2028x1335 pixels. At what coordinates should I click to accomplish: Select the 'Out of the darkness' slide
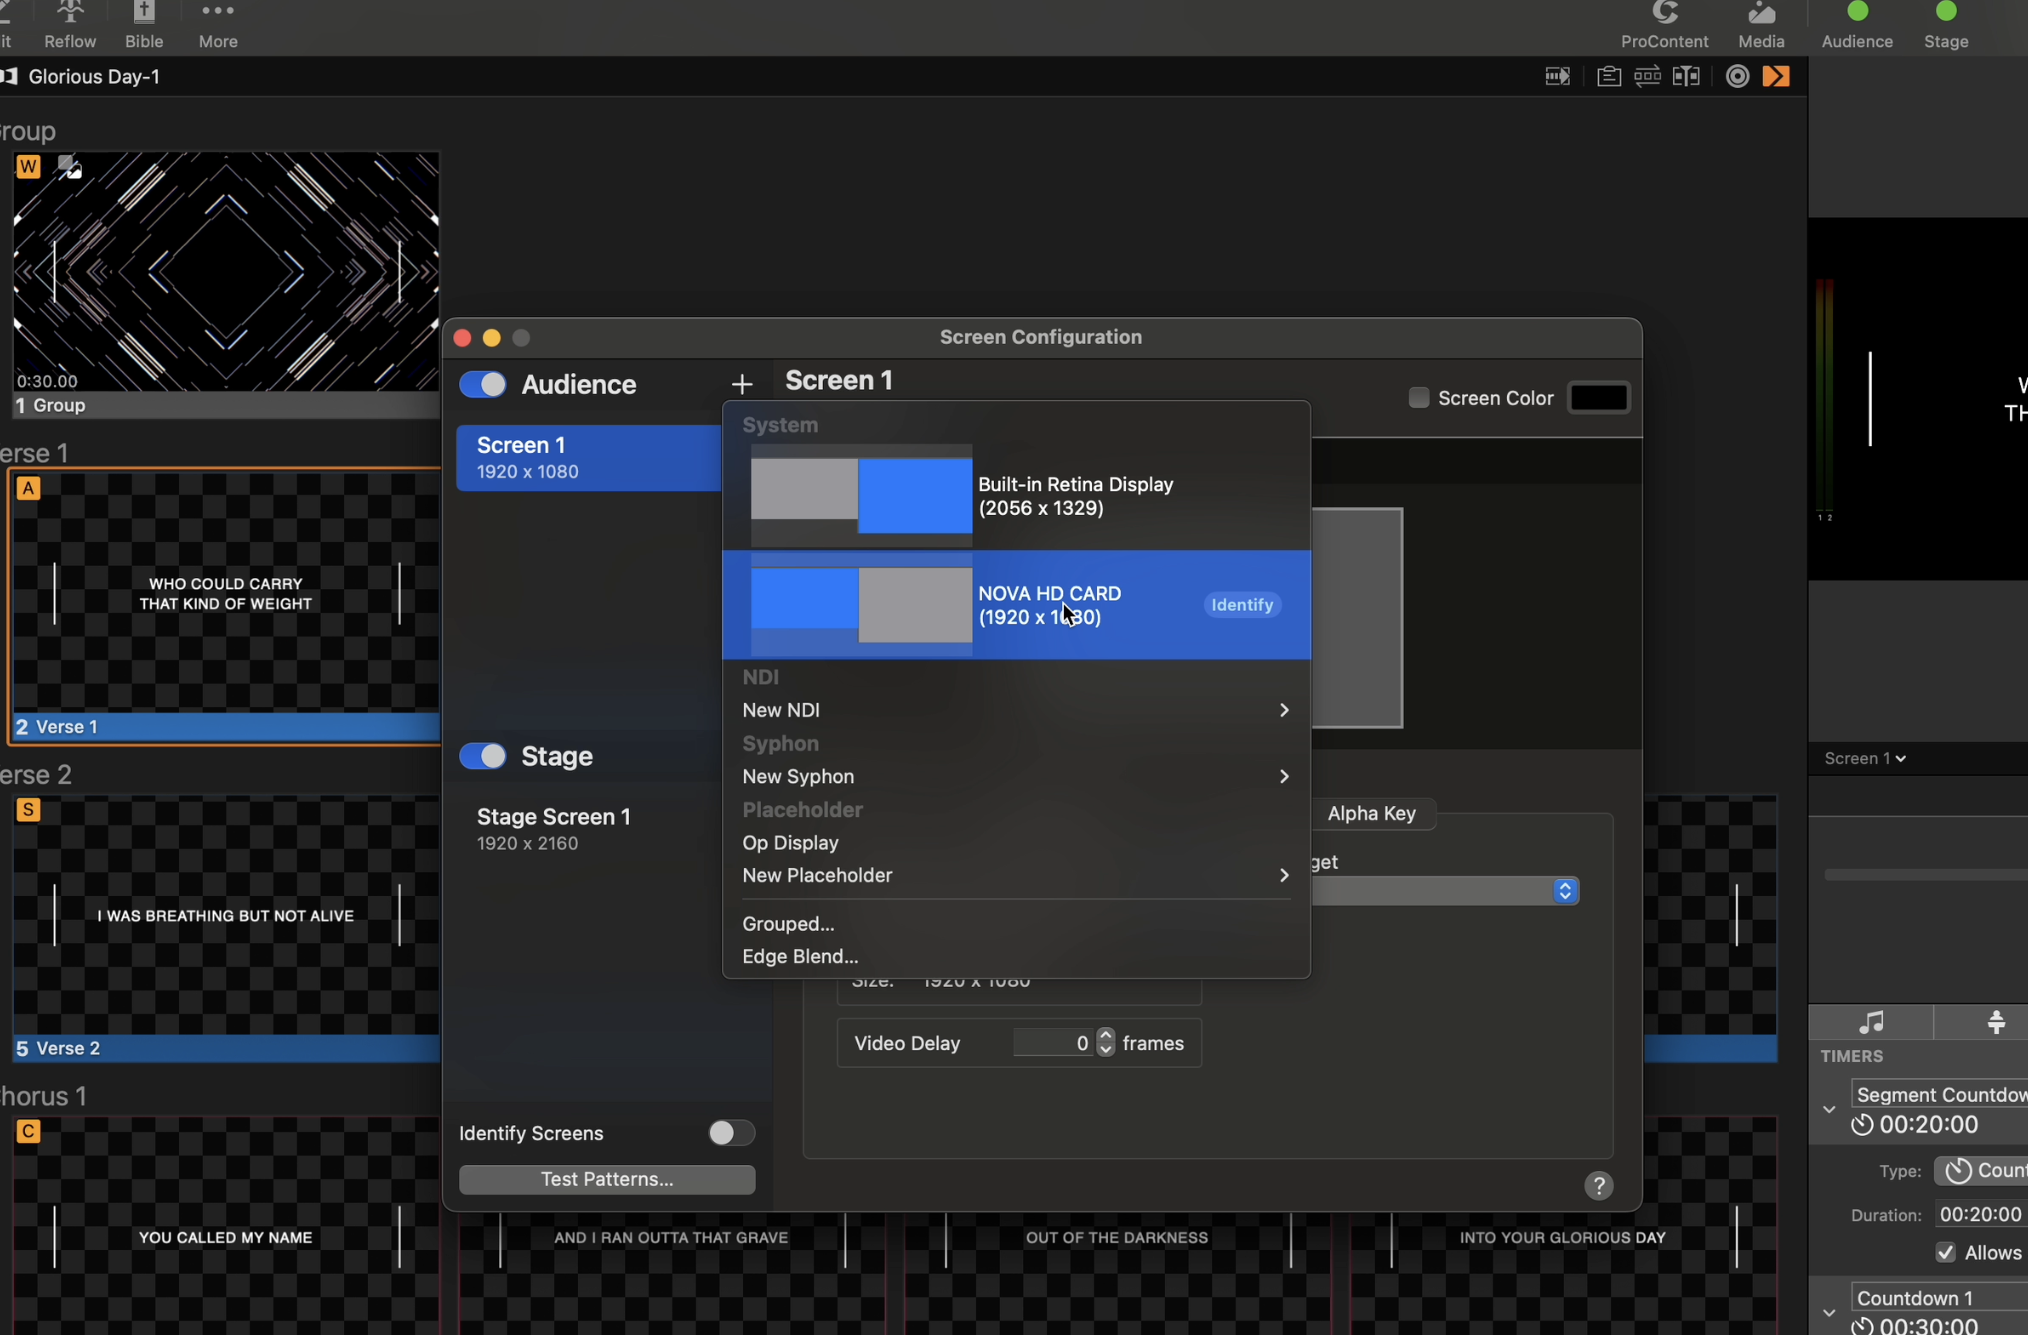tap(1117, 1272)
